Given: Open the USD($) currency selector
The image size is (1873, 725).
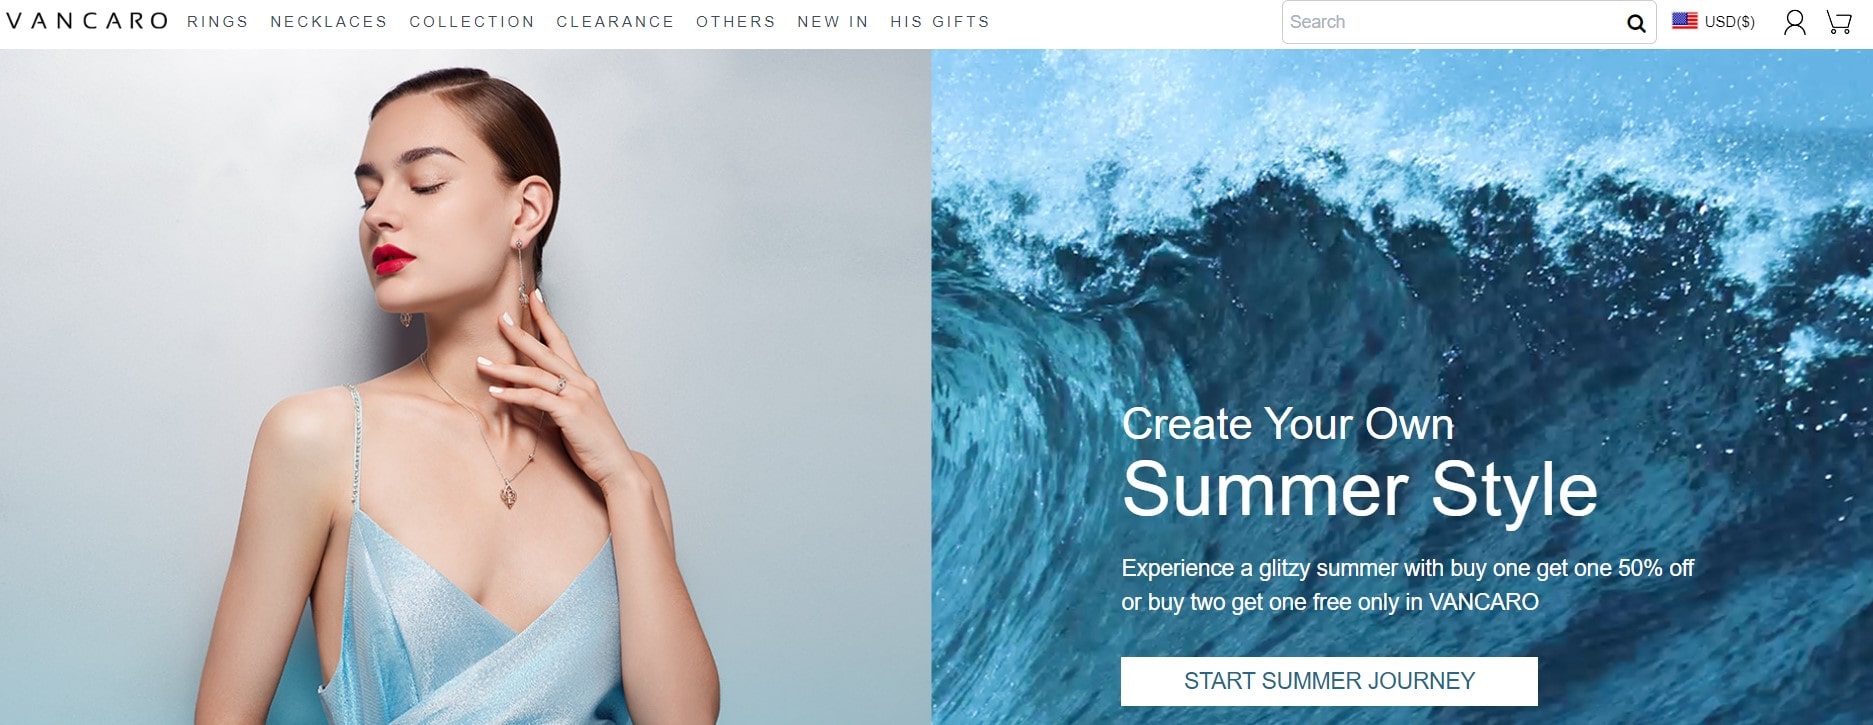Looking at the screenshot, I should [x=1729, y=21].
